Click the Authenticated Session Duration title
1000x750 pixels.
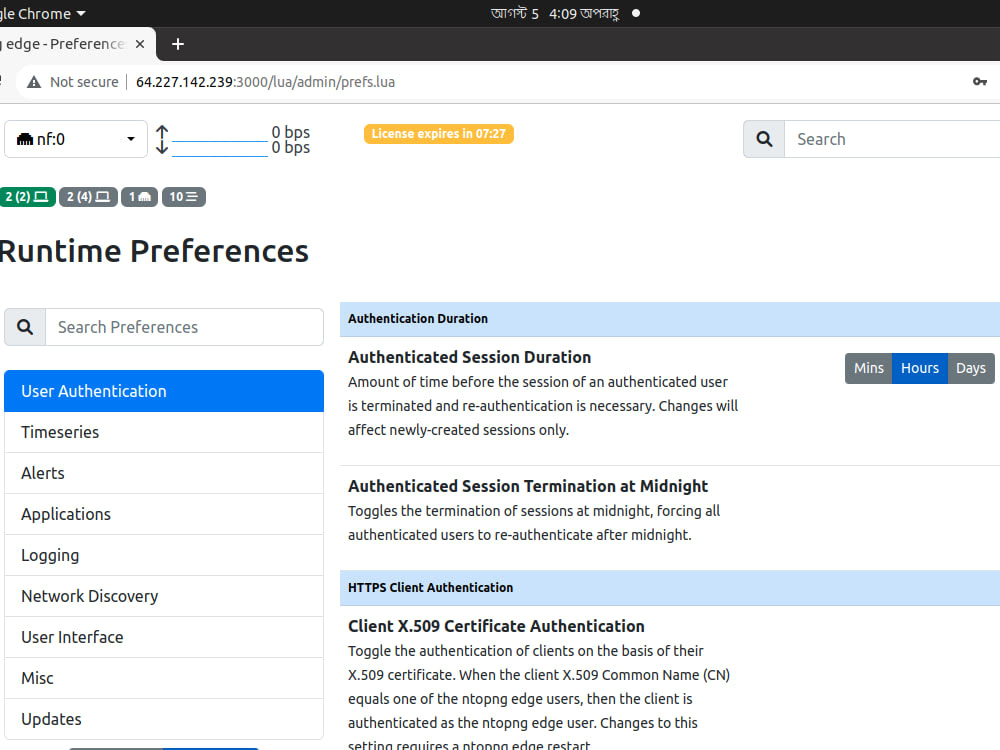pos(469,357)
